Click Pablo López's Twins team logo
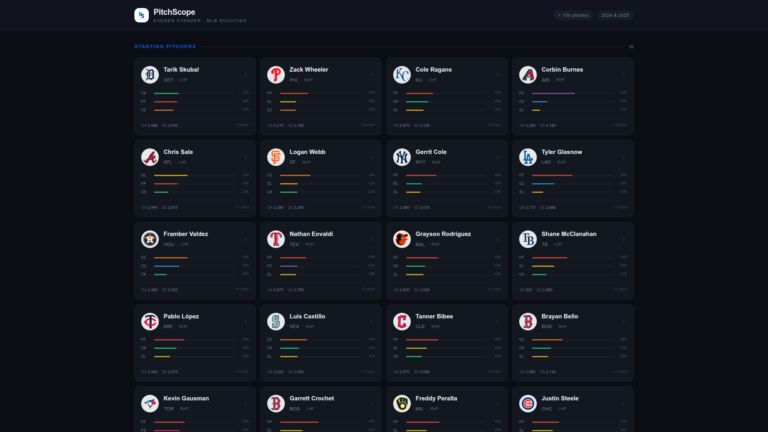This screenshot has height=432, width=768. 150,321
